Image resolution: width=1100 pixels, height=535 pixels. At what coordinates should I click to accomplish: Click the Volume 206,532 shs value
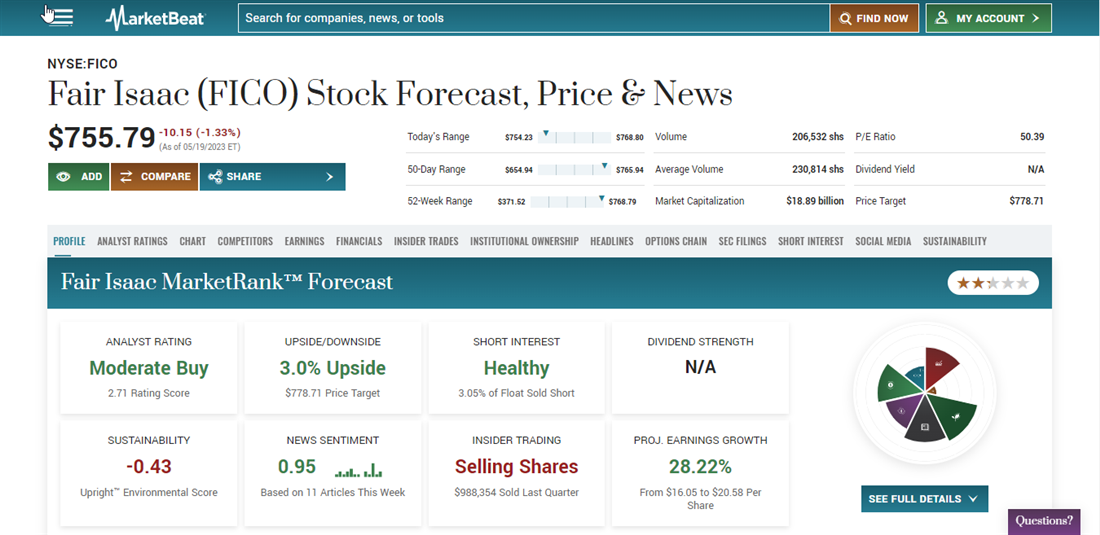pyautogui.click(x=817, y=137)
